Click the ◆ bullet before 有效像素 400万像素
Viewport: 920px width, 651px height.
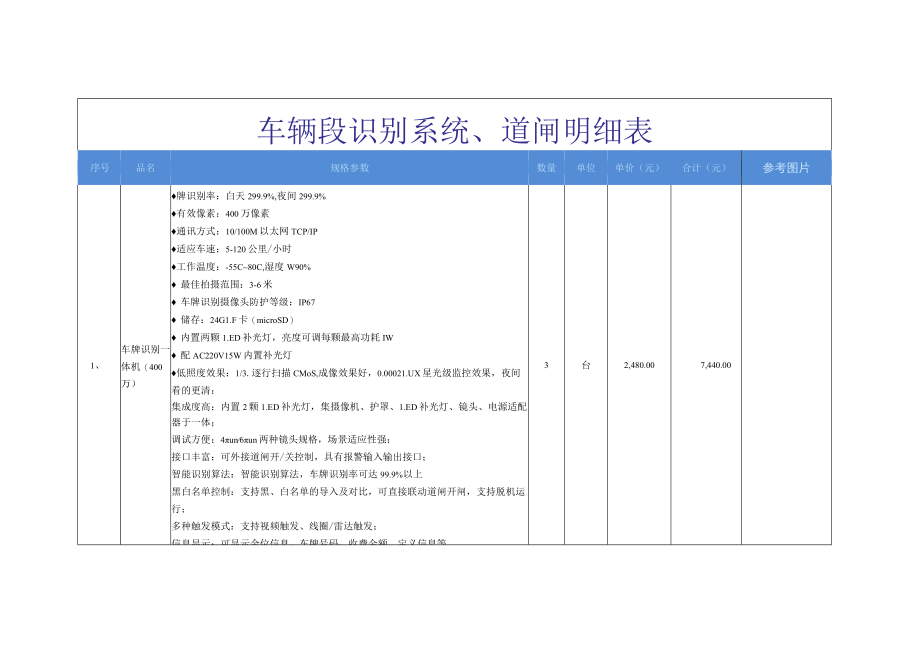tap(172, 214)
